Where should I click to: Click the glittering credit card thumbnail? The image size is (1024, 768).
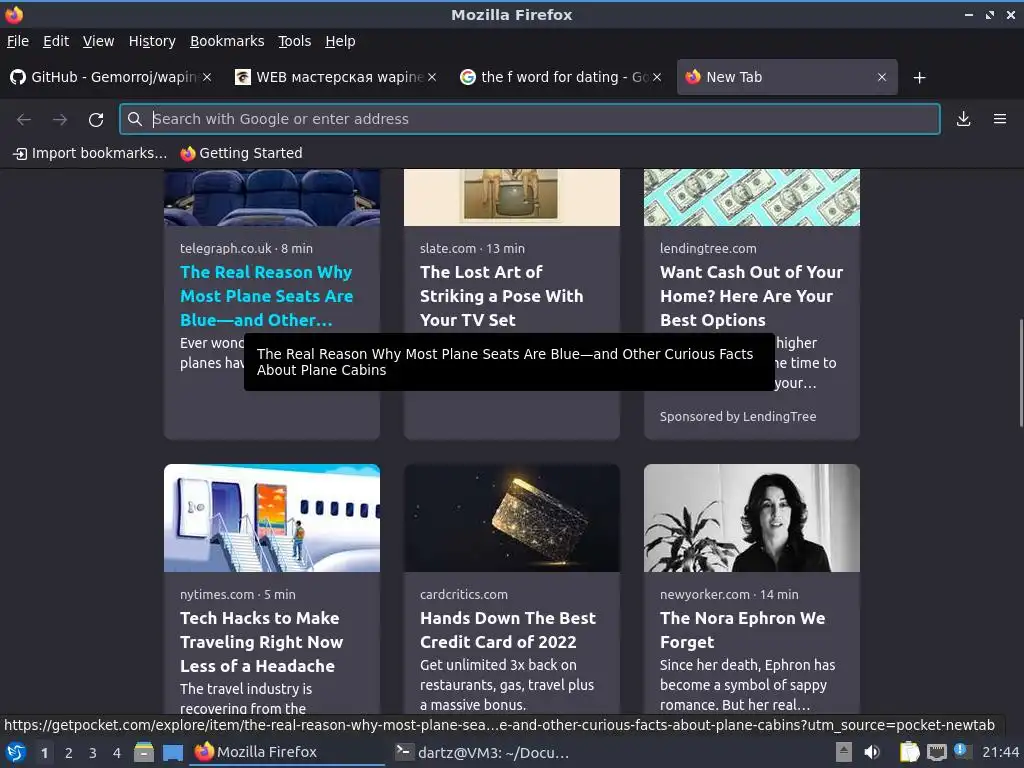tap(511, 518)
